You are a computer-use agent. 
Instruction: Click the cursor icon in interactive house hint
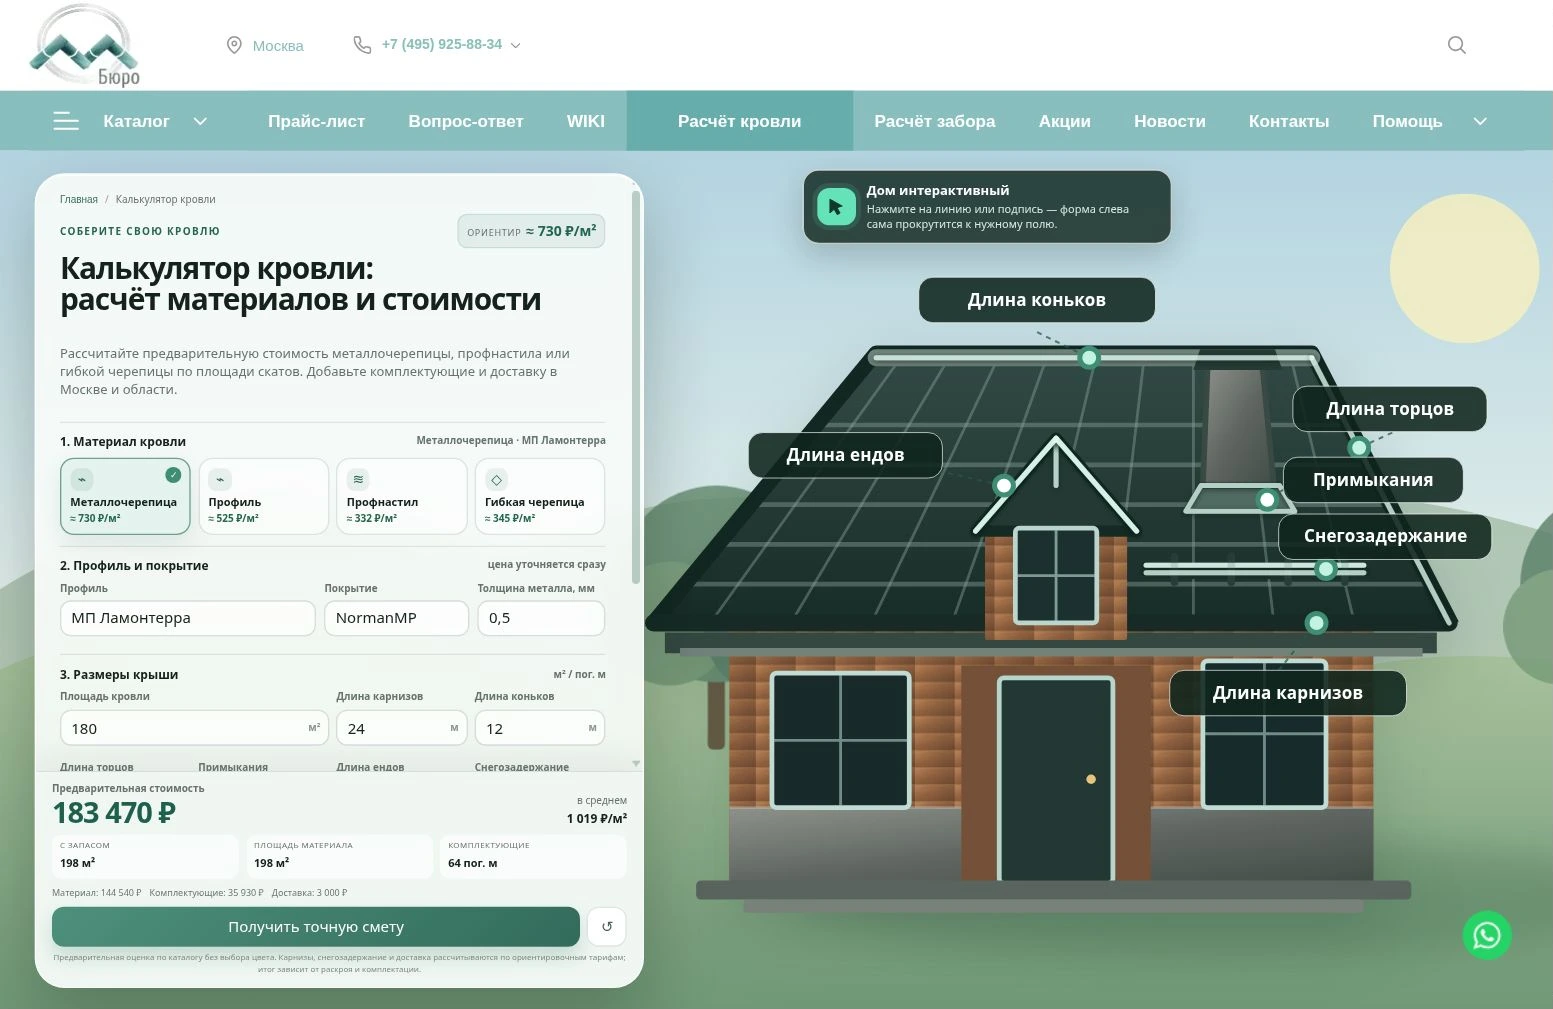click(x=836, y=207)
